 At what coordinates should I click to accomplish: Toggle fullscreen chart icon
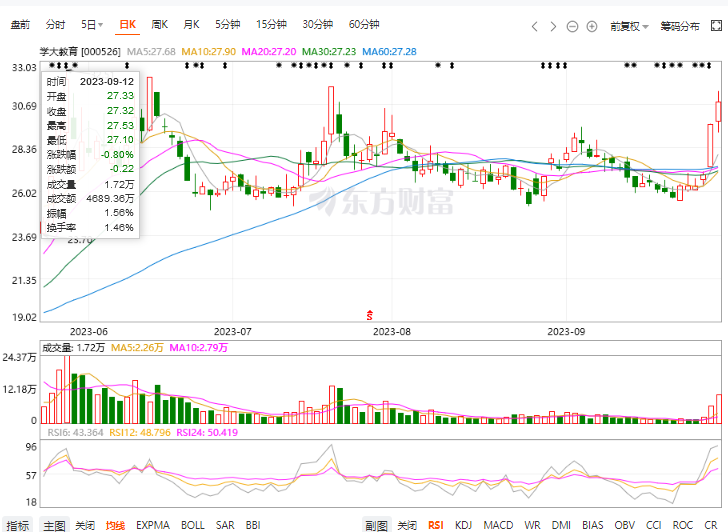click(x=716, y=26)
